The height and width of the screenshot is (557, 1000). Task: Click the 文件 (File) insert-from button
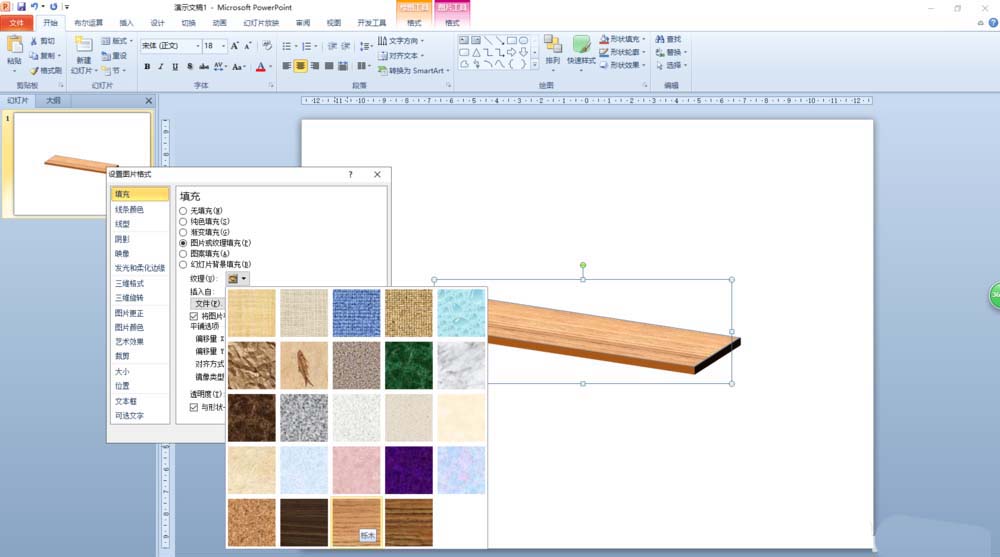(x=207, y=303)
